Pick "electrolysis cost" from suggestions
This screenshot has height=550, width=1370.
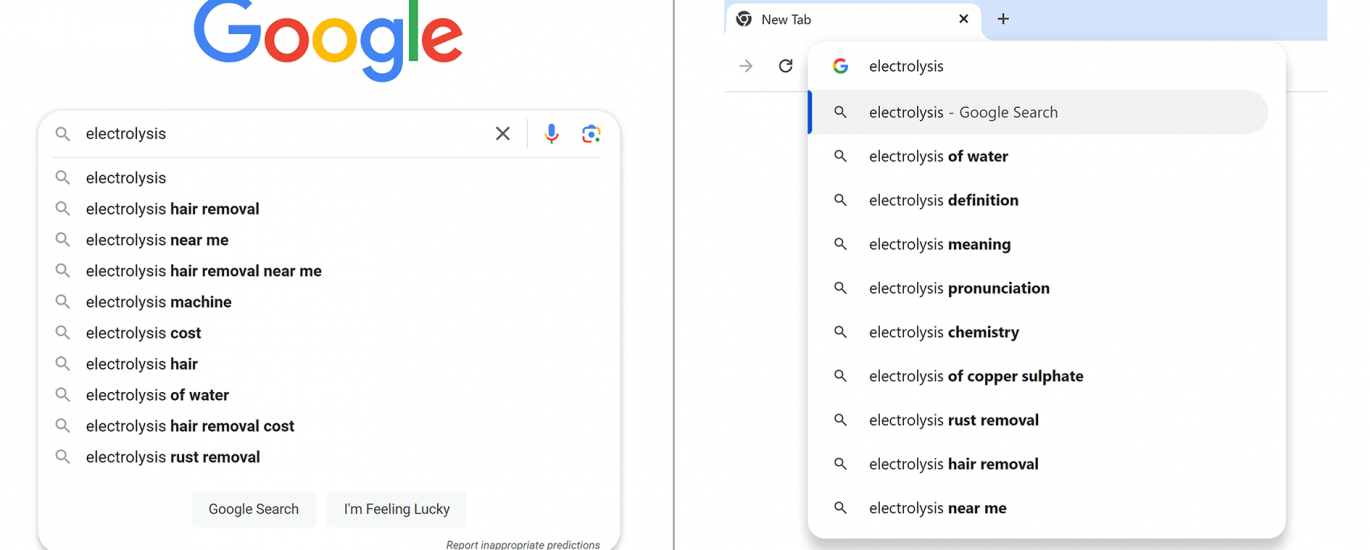pyautogui.click(x=144, y=333)
